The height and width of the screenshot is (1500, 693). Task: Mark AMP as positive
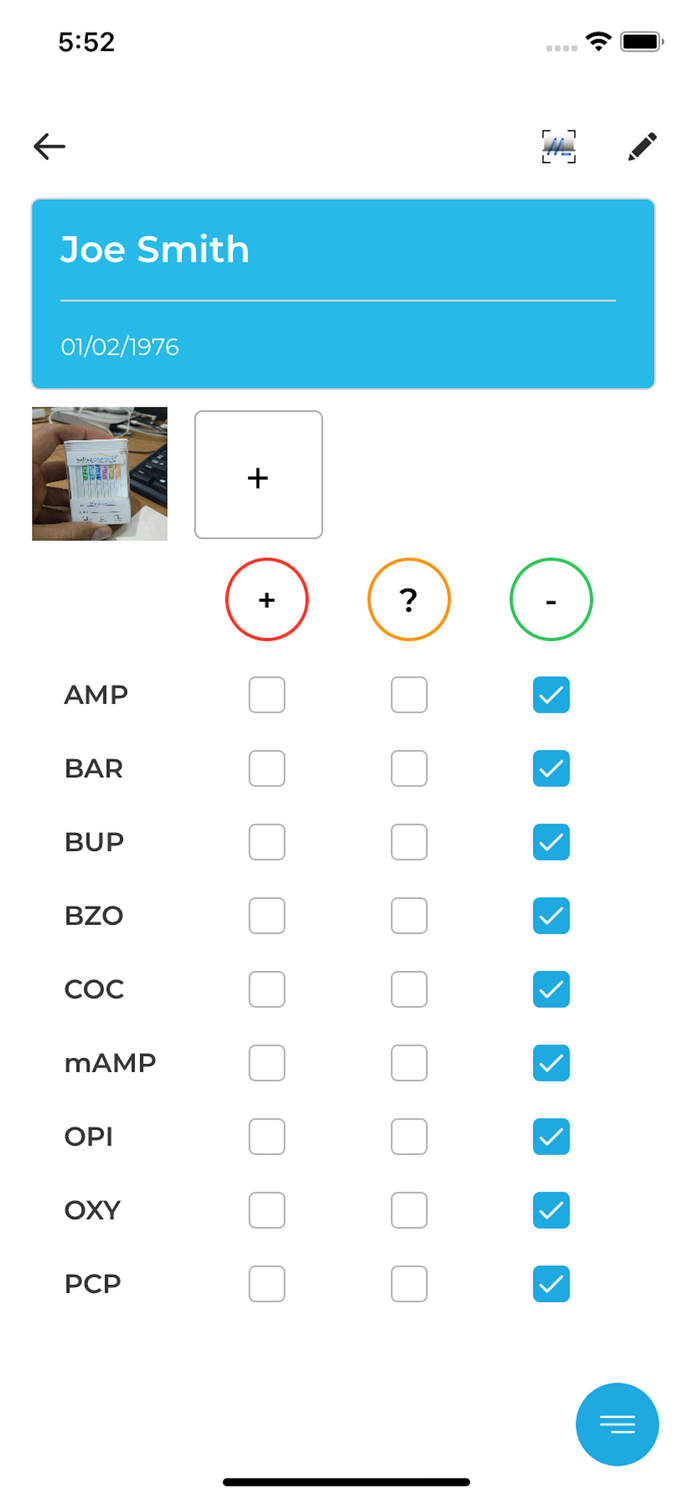click(x=266, y=694)
